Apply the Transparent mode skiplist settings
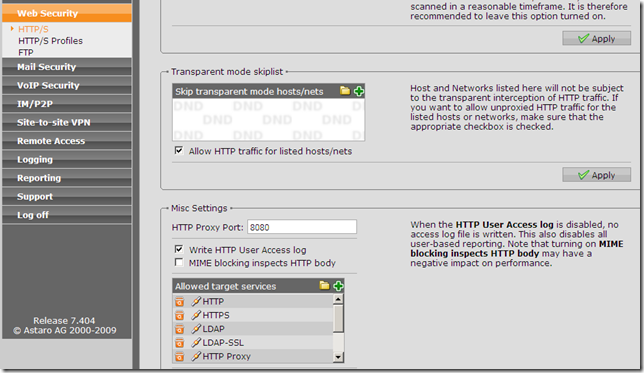Screen dimensions: 644x373 point(596,175)
